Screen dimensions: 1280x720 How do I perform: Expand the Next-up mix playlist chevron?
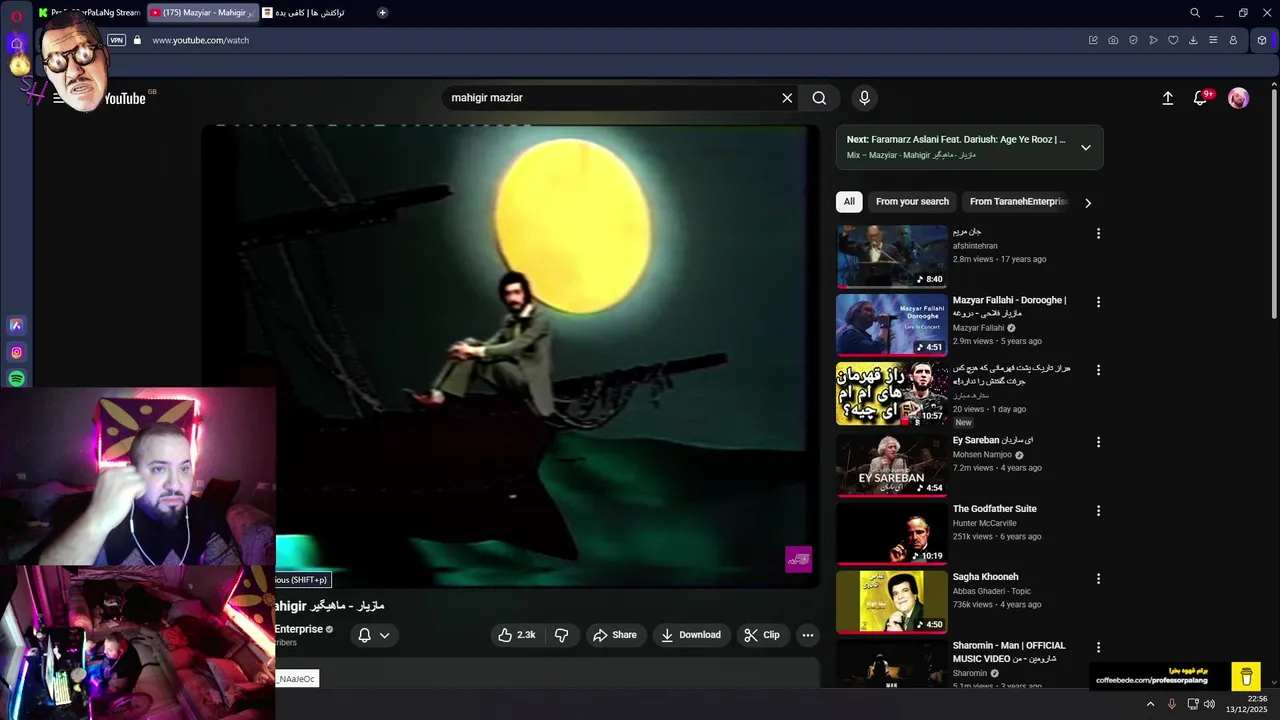1086,147
